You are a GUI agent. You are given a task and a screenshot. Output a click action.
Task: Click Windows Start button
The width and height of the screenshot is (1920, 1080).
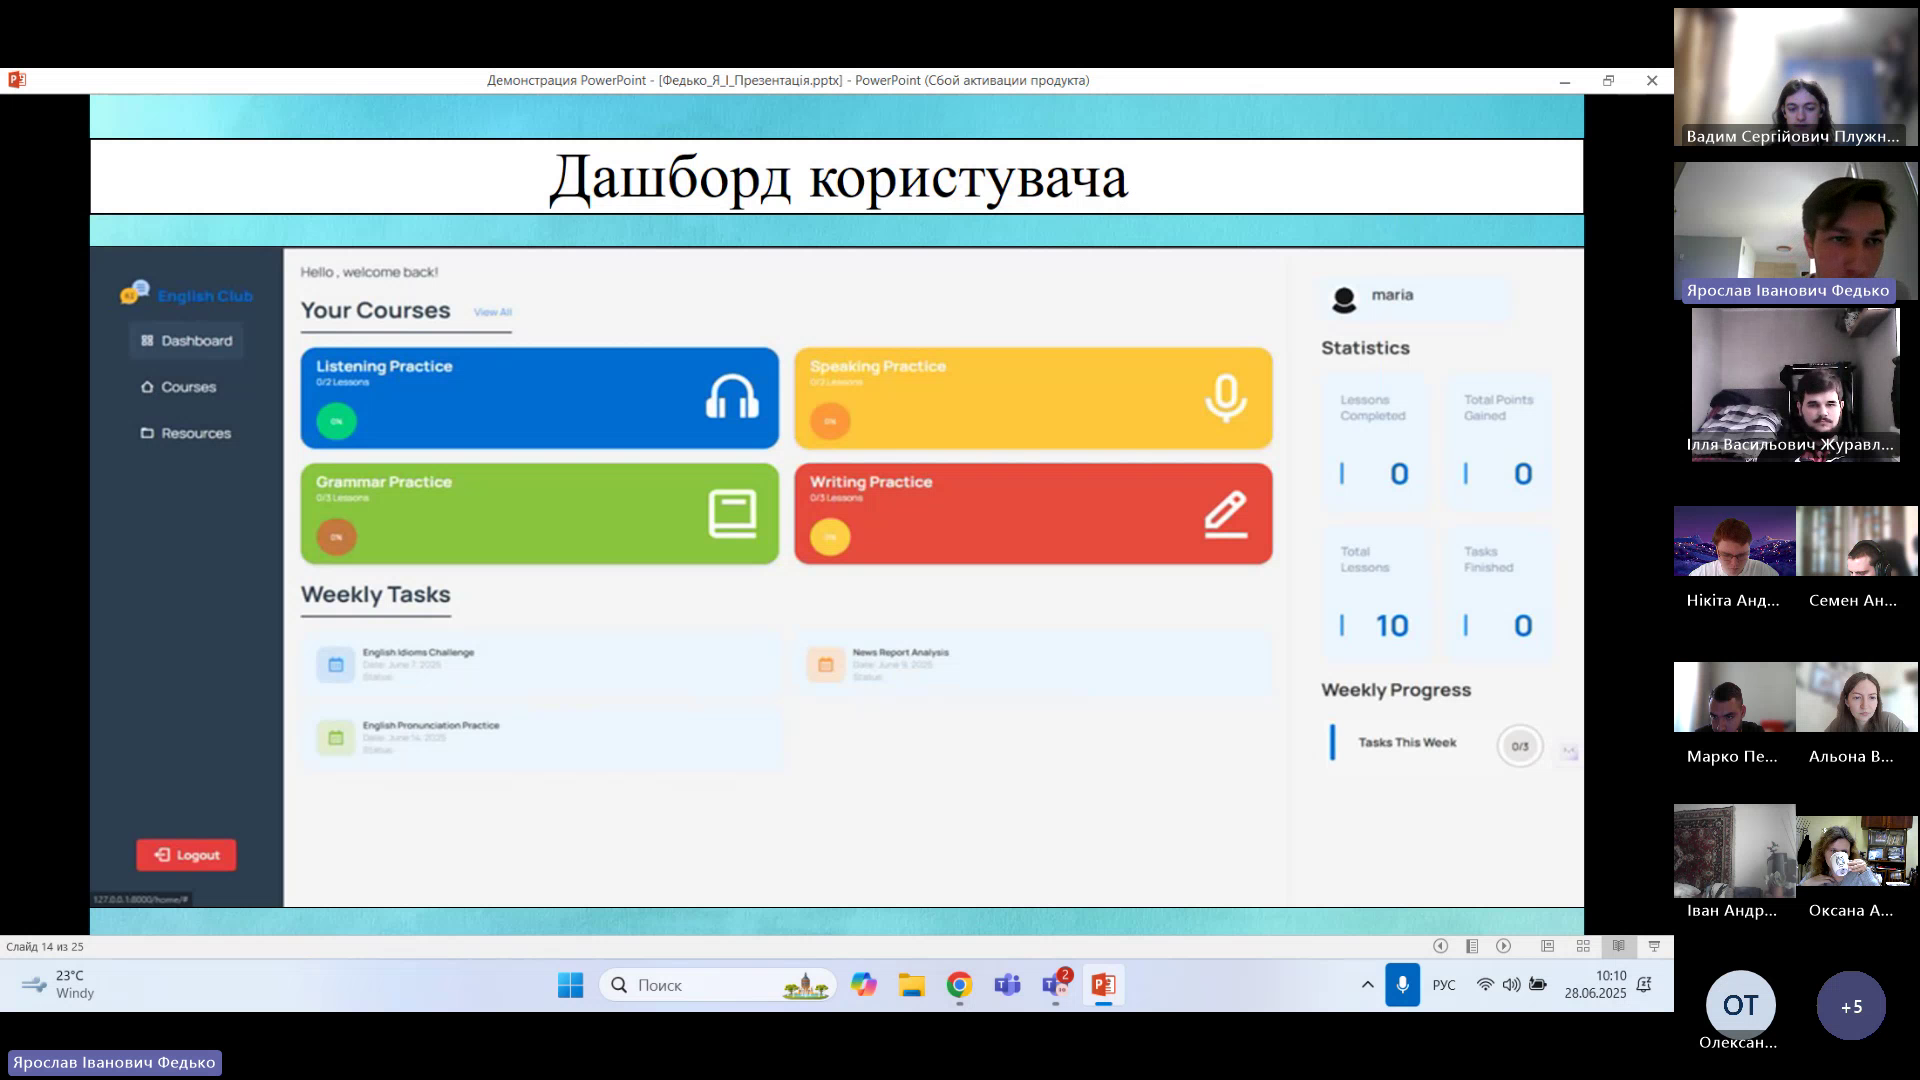[x=570, y=985]
